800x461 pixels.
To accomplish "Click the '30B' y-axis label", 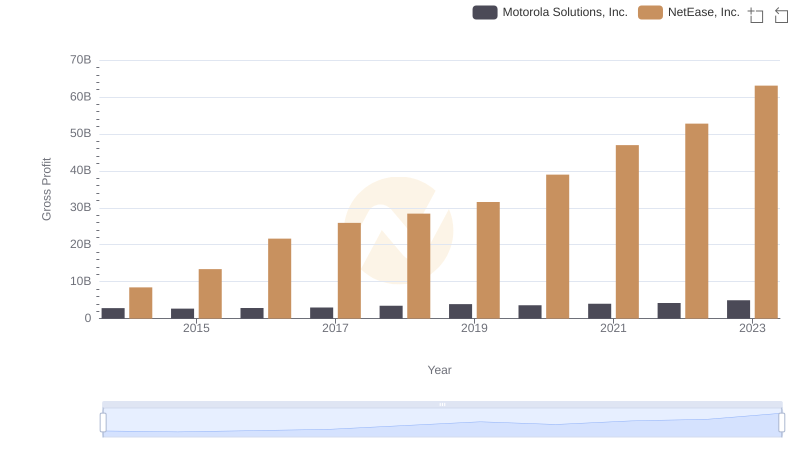I will (81, 207).
